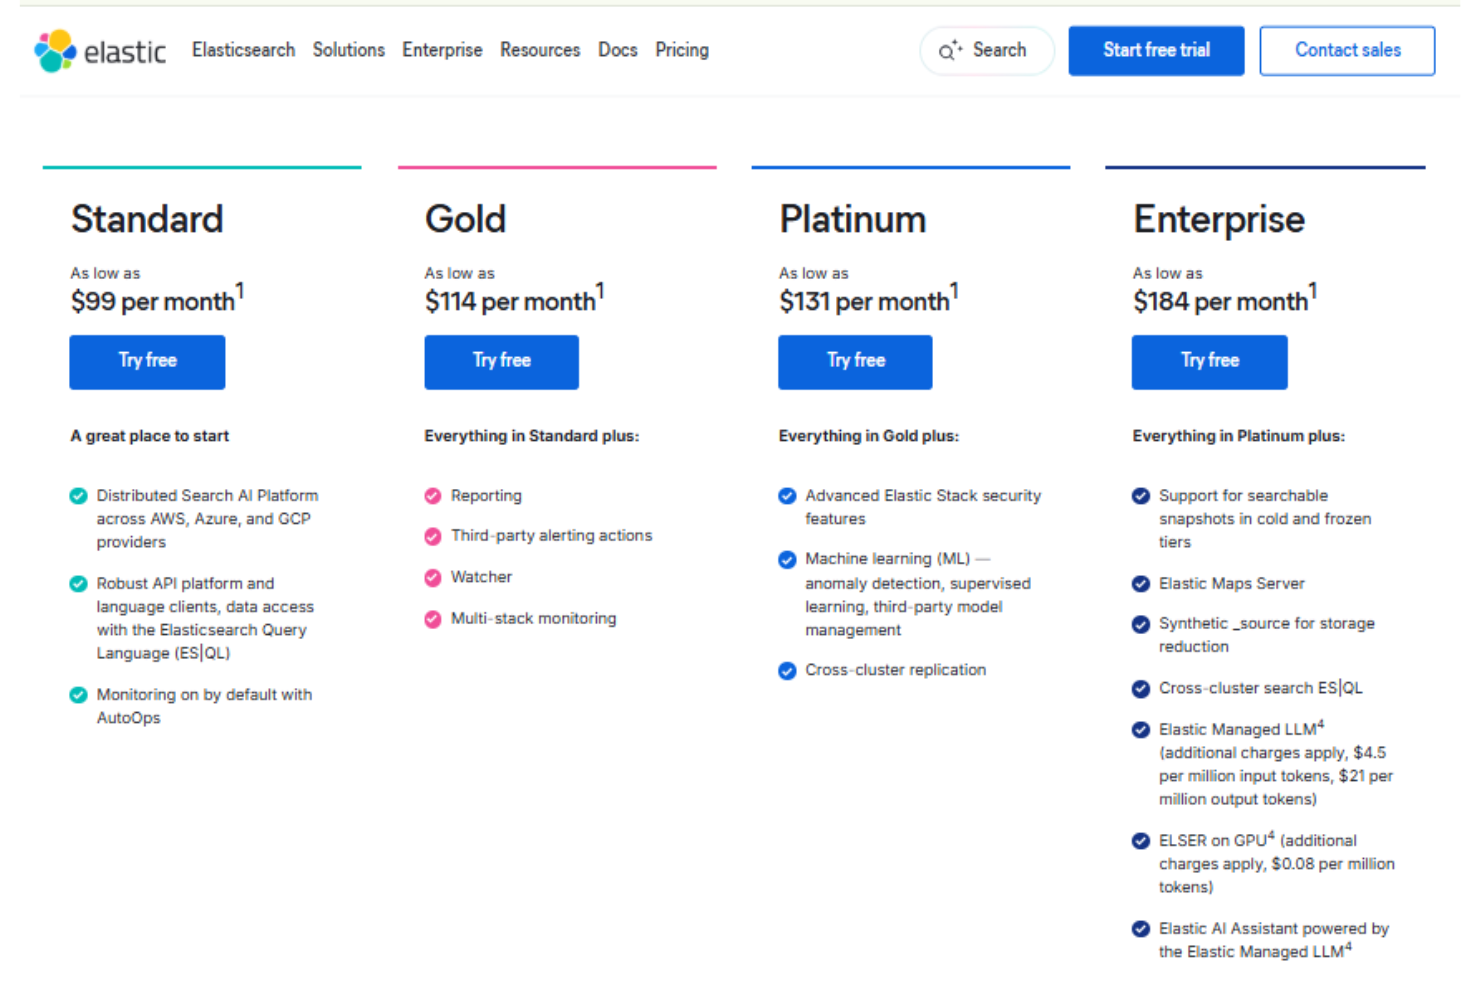Viewport: 1480px width, 987px height.
Task: Click check icon beside Synthetic _source
Action: [1140, 625]
